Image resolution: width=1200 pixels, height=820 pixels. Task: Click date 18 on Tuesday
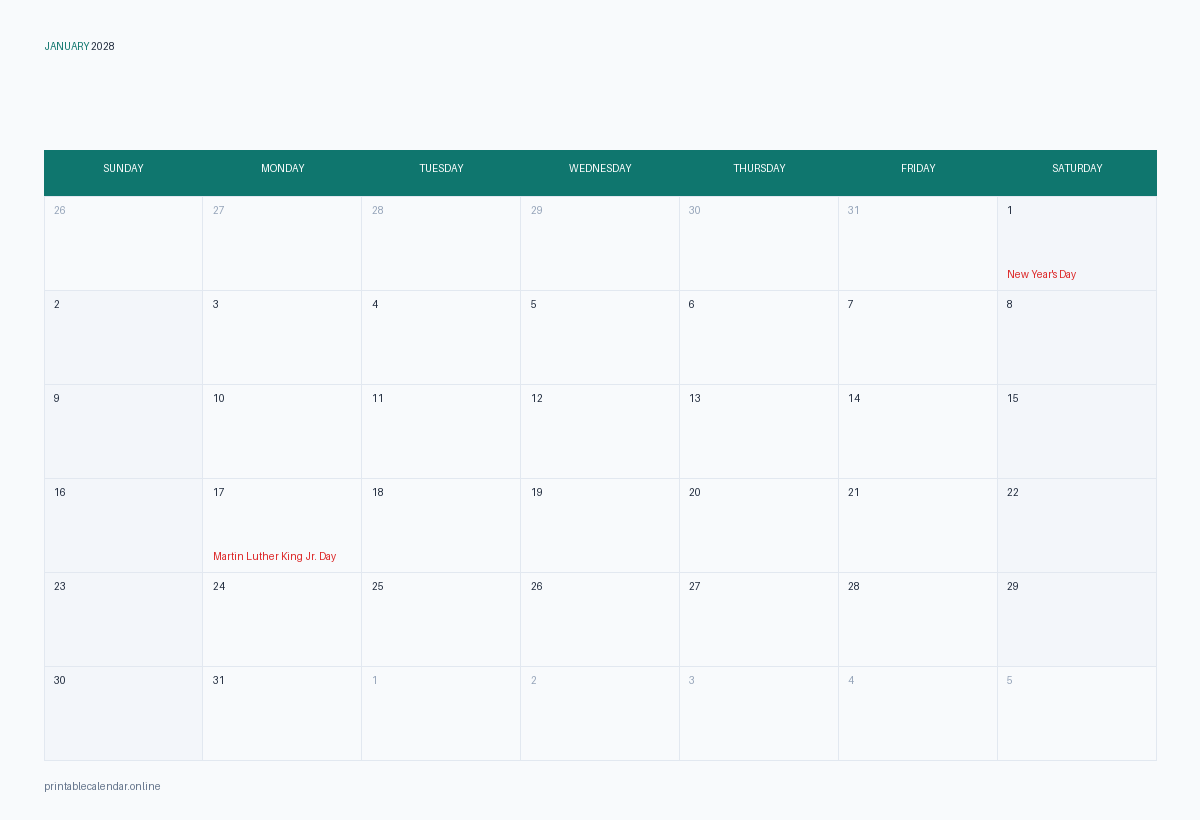(x=377, y=492)
